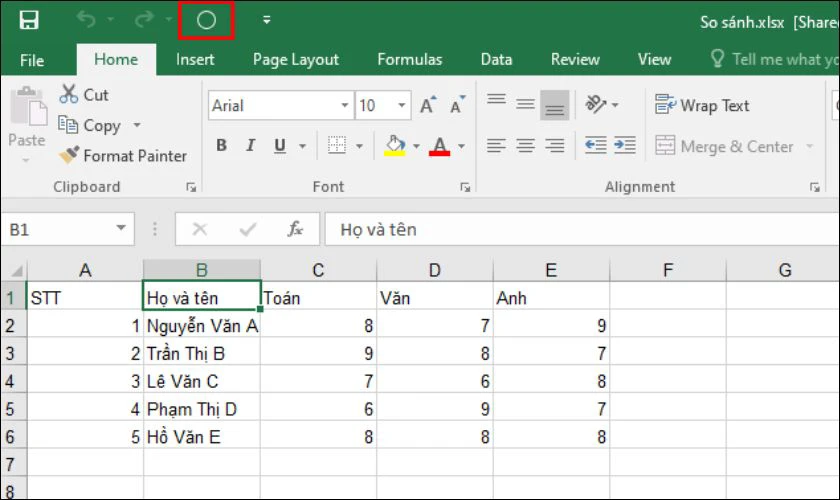The width and height of the screenshot is (840, 500).
Task: Expand the Underline style arrow
Action: [303, 146]
